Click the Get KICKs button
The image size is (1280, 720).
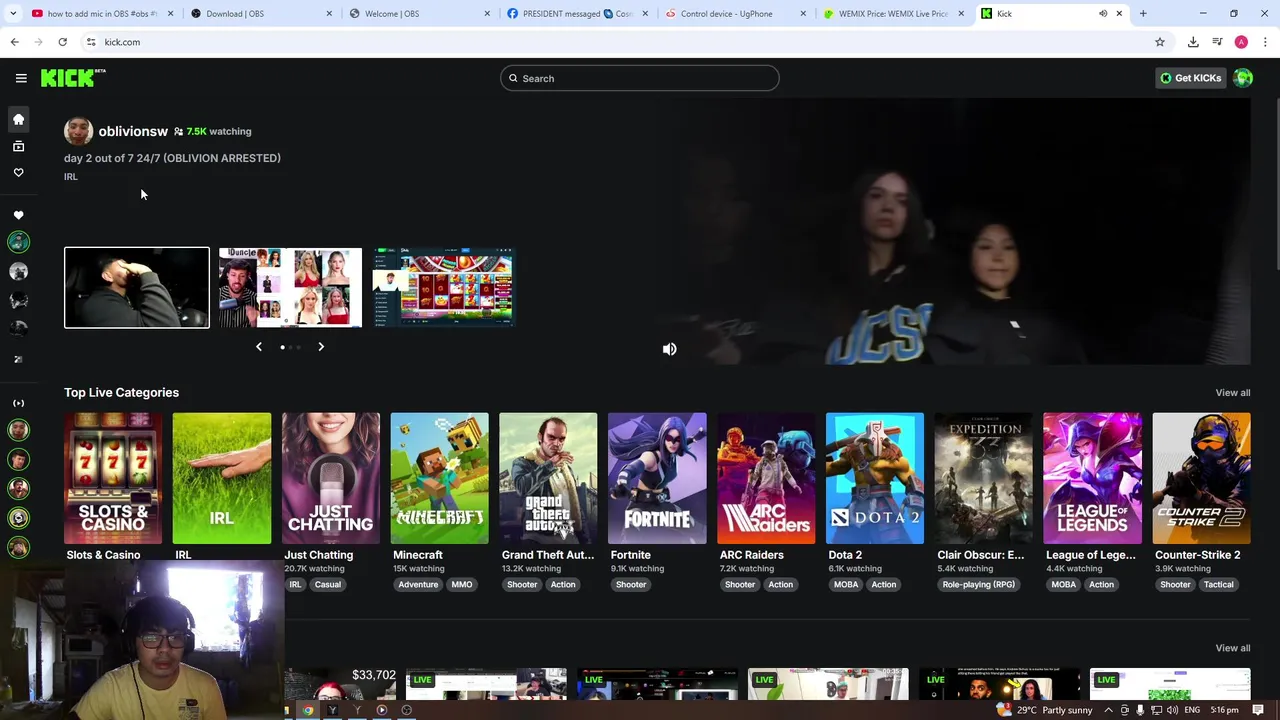point(1190,78)
